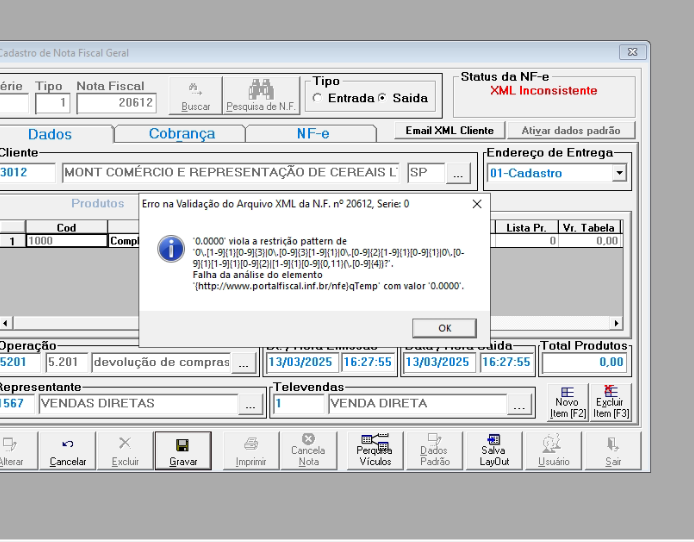Switch to the NF-e tab

pos(312,134)
